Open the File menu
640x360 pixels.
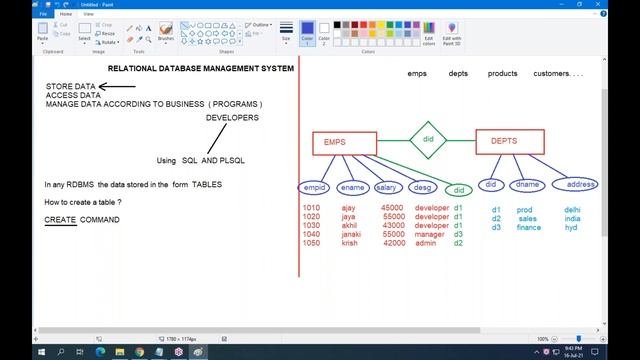43,14
